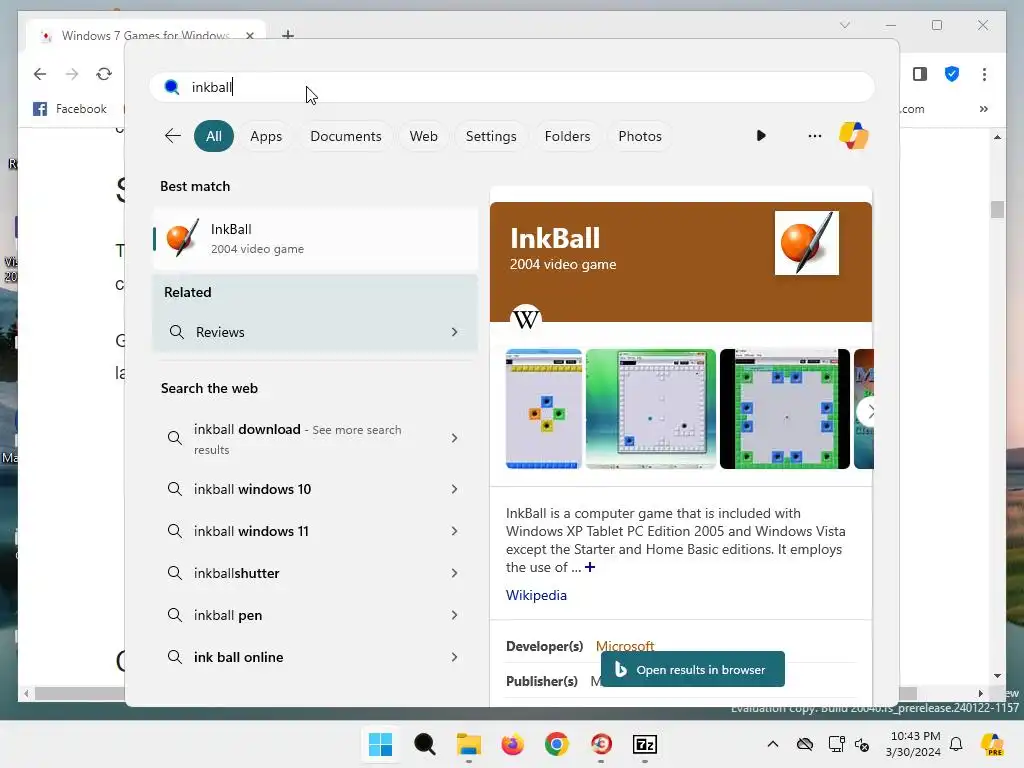Select the Folders filter tab
The image size is (1024, 768).
[567, 136]
